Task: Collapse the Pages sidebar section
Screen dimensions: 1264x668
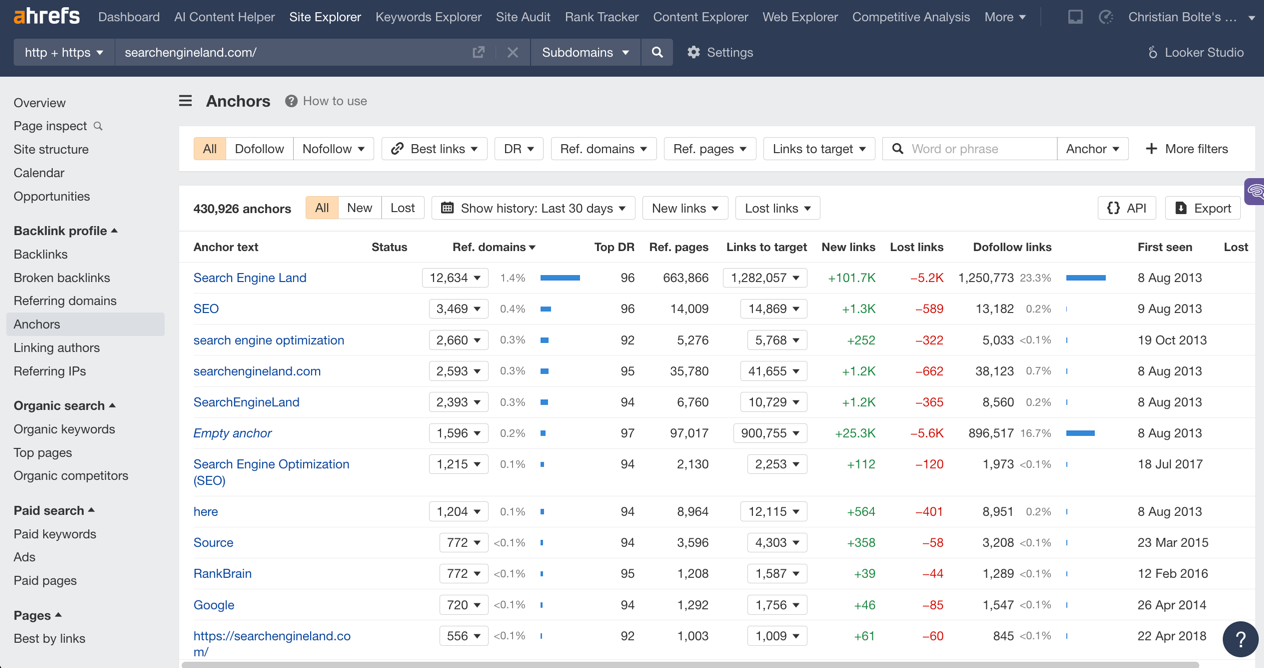Action: [37, 616]
